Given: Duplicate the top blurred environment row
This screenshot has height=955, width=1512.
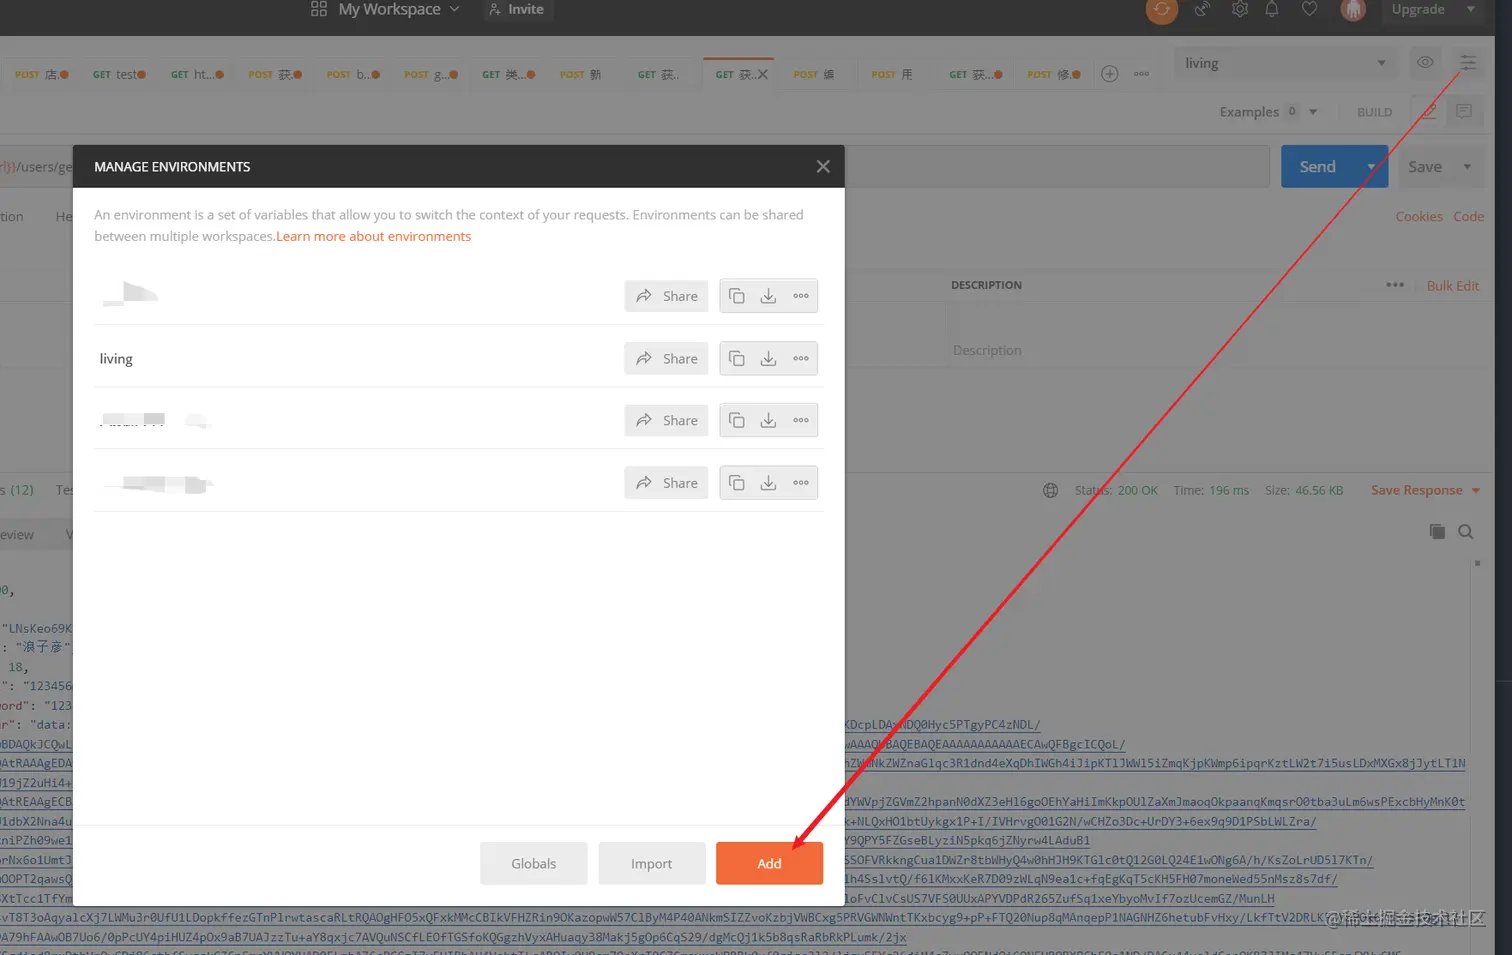Looking at the screenshot, I should coord(737,296).
